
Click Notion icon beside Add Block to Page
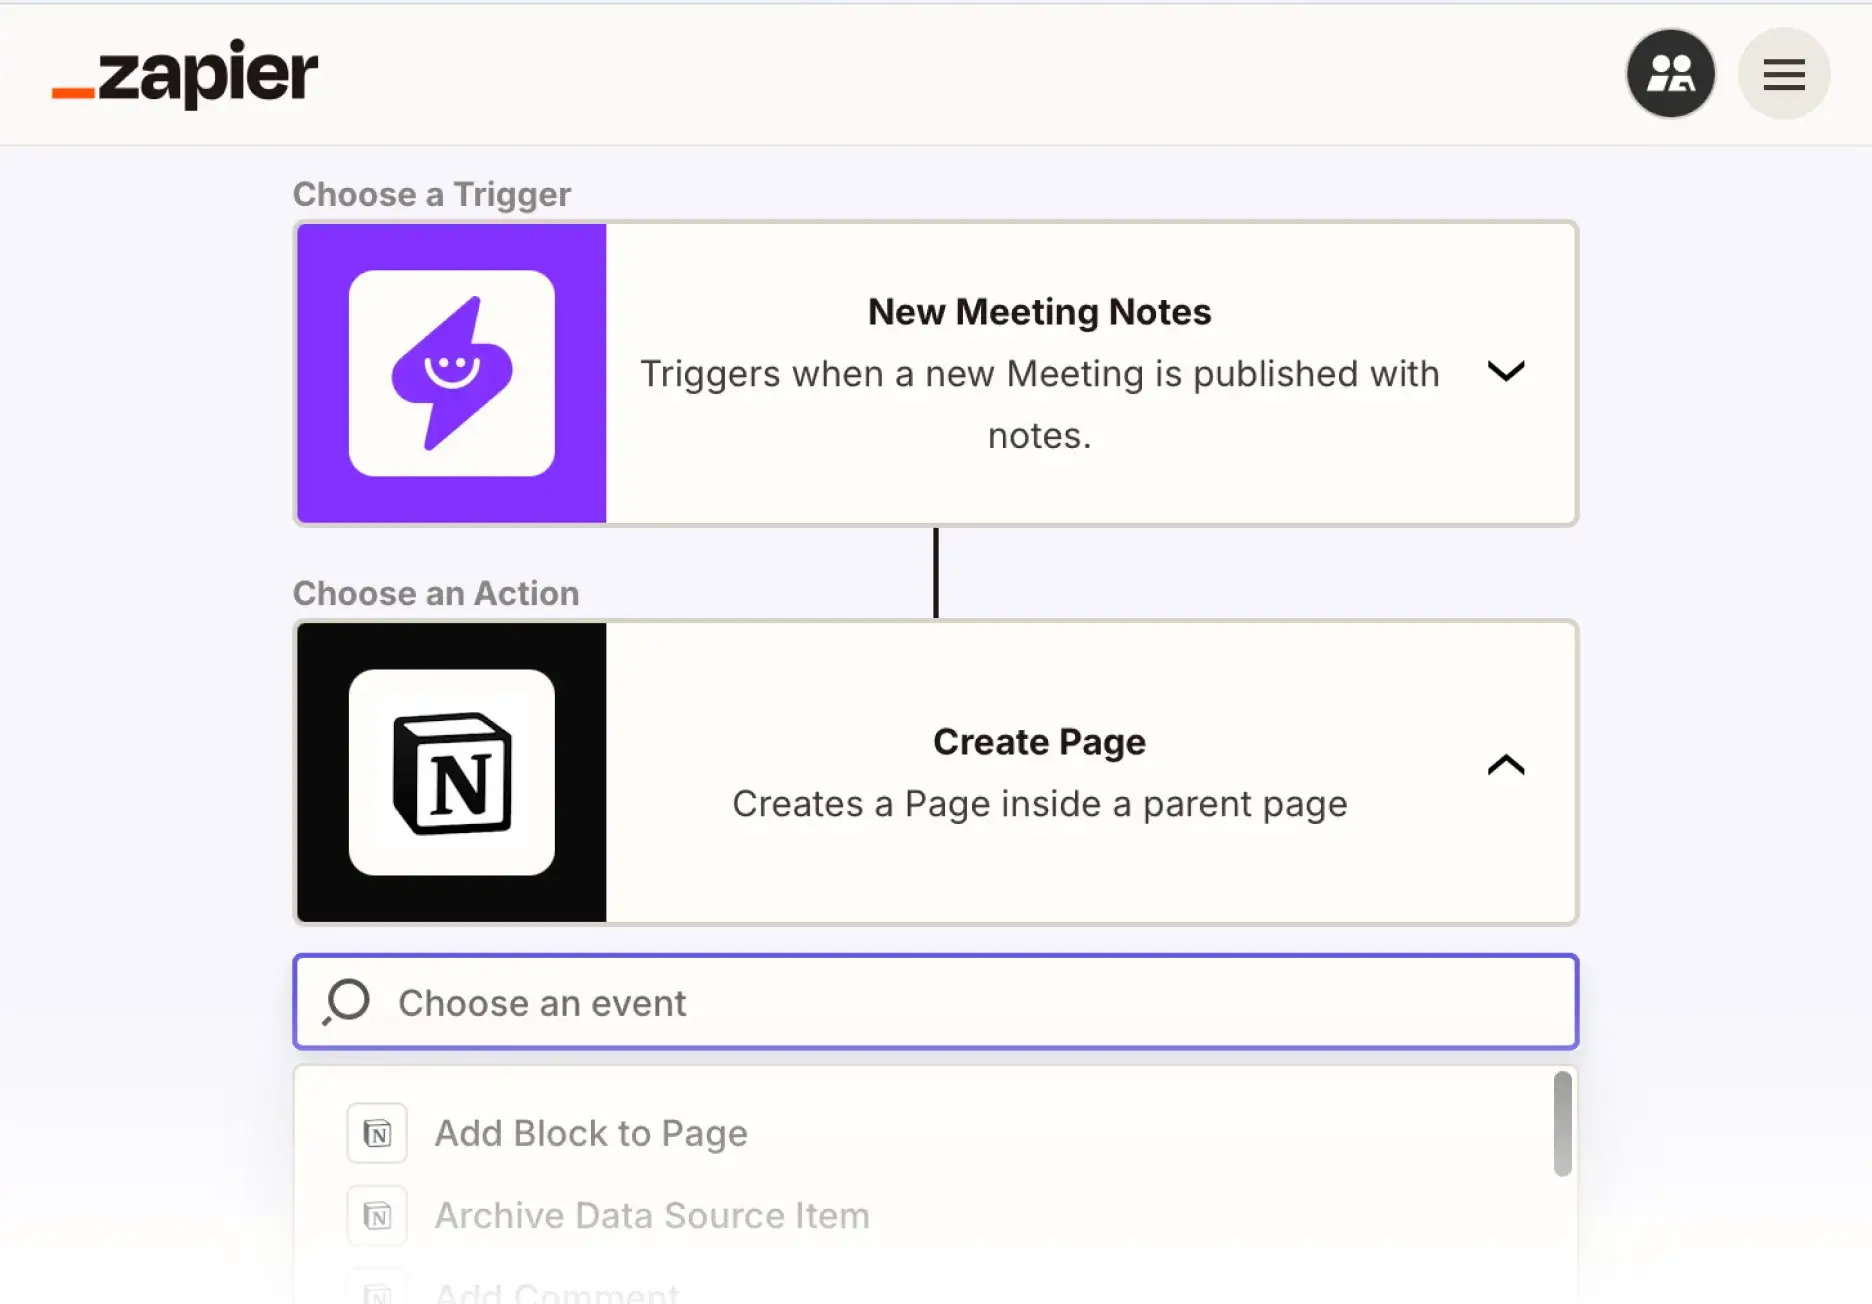coord(377,1133)
